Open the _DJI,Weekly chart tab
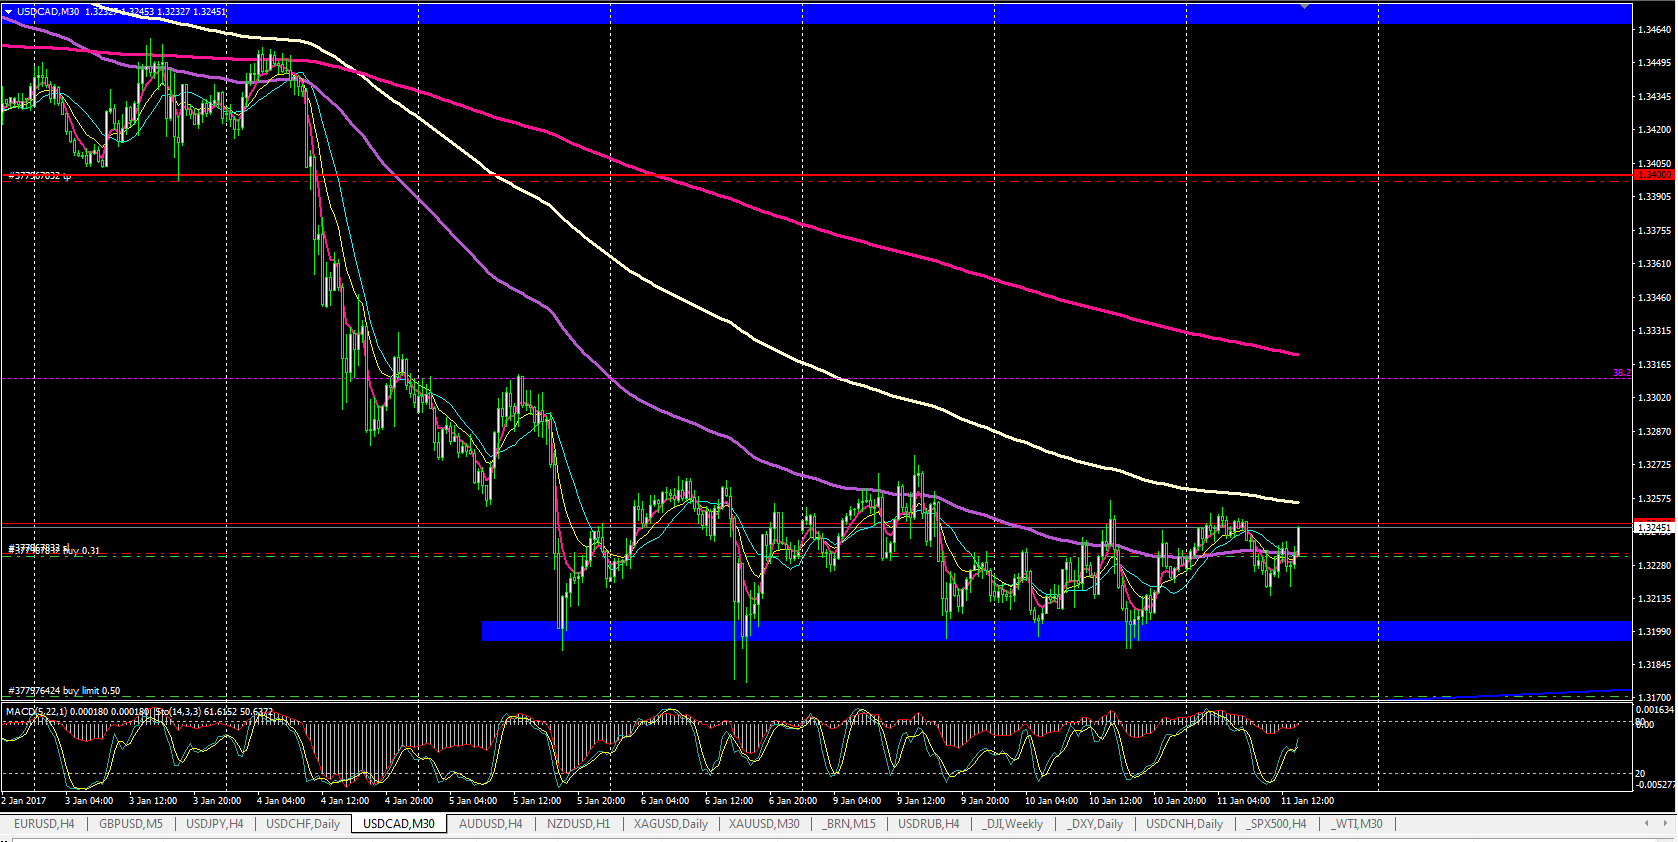Screen dimensions: 1678x842 coord(1012,824)
